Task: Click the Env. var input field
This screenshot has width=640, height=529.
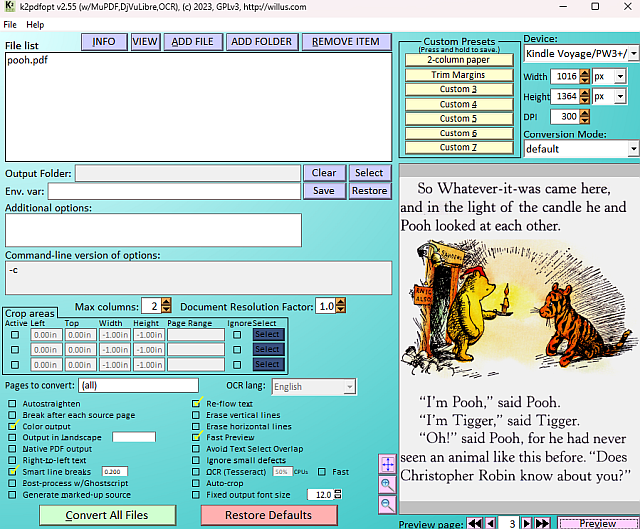Action: (x=174, y=191)
